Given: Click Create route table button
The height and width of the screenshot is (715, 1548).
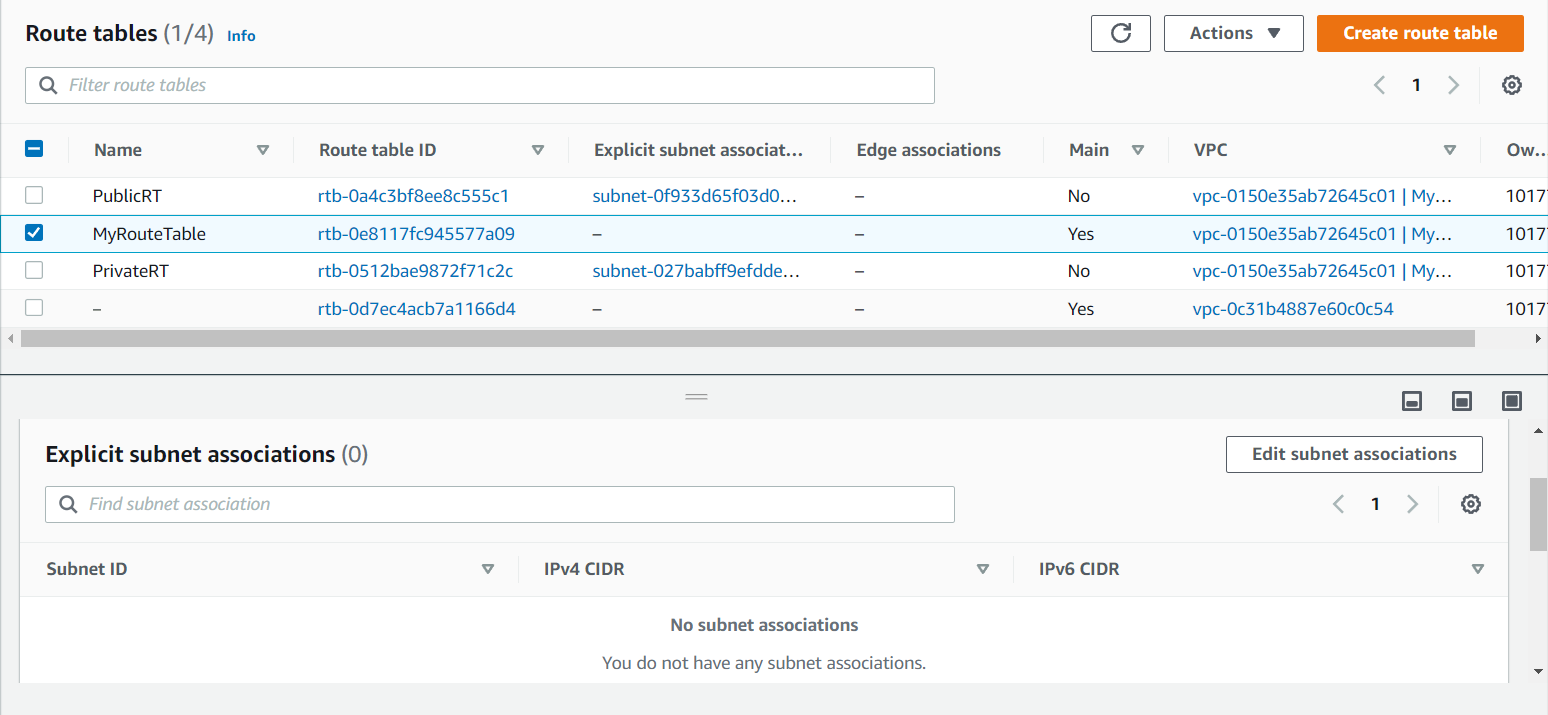Looking at the screenshot, I should pyautogui.click(x=1420, y=33).
